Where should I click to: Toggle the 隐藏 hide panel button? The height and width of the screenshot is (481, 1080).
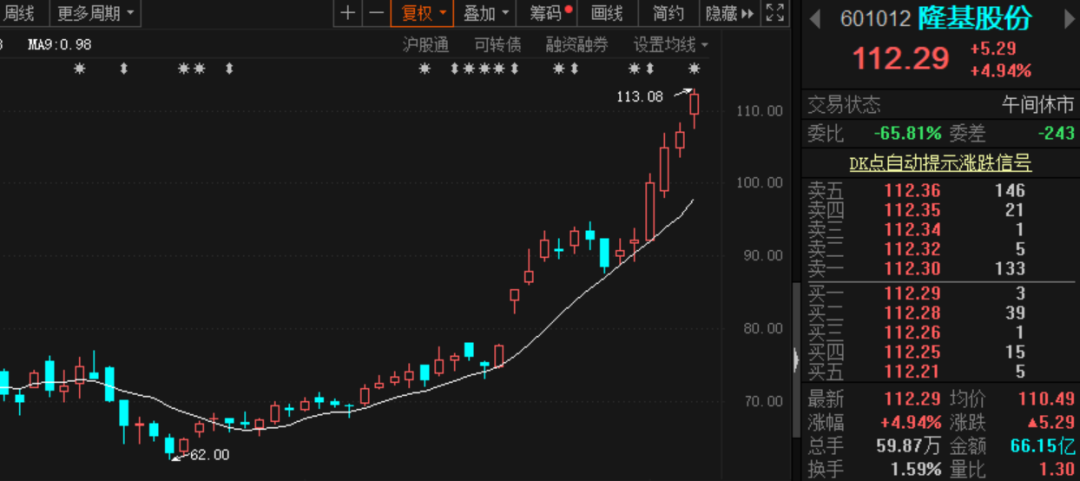click(x=728, y=13)
